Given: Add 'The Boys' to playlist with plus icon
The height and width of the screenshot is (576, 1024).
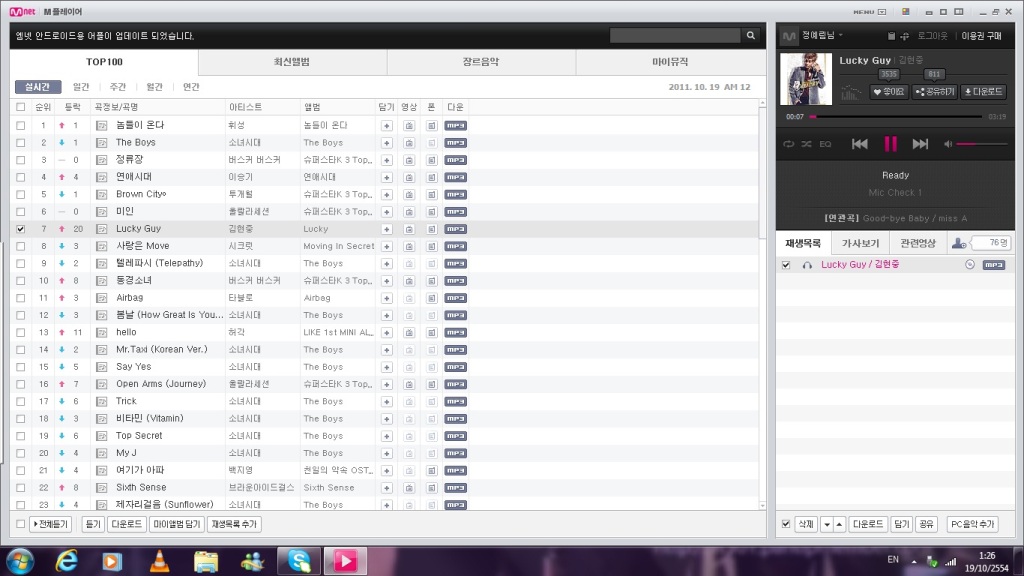Looking at the screenshot, I should 387,142.
